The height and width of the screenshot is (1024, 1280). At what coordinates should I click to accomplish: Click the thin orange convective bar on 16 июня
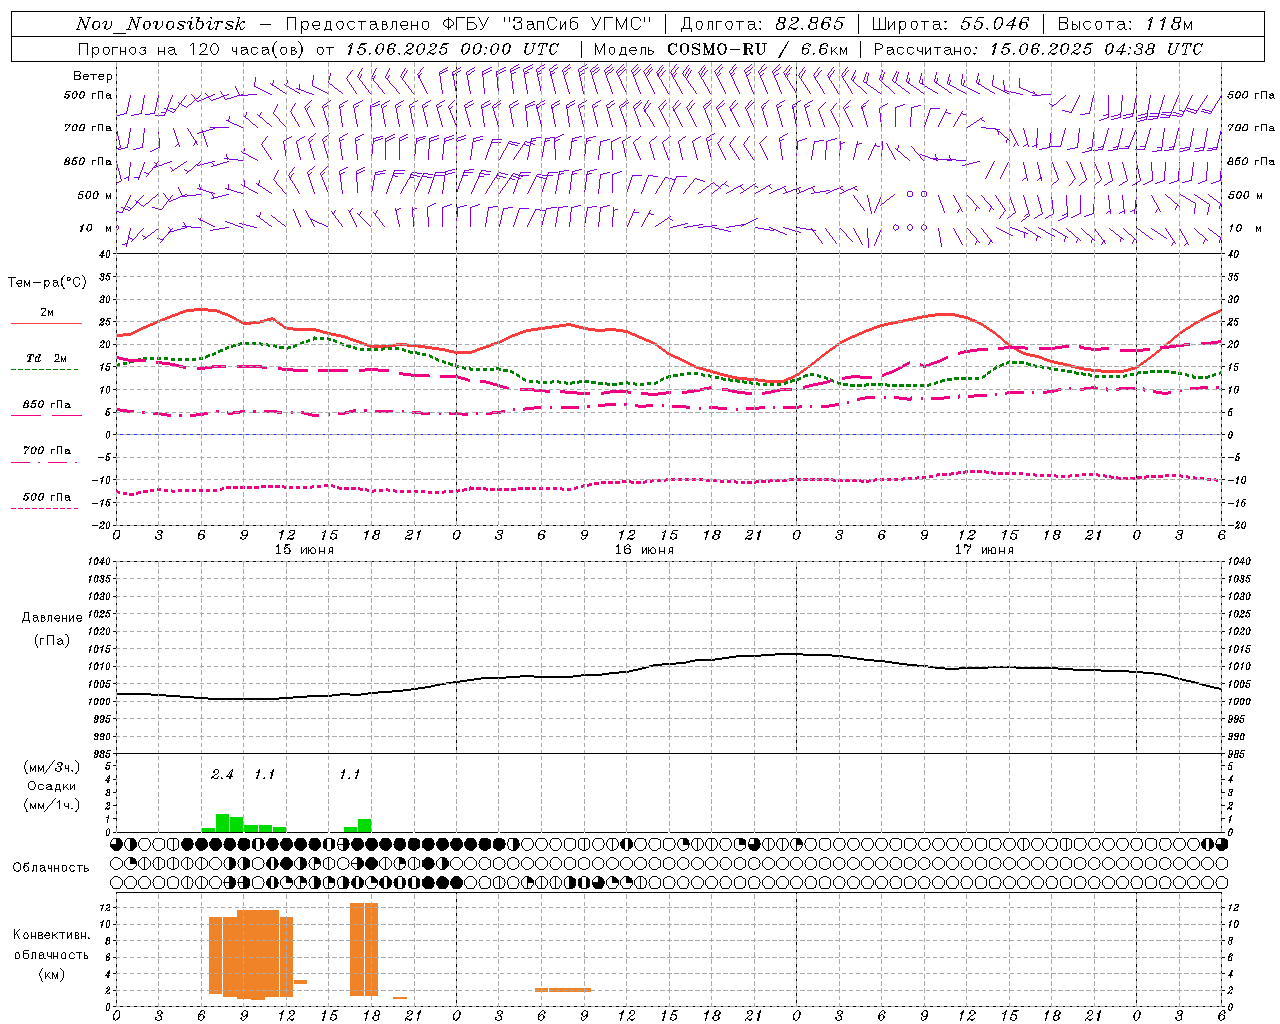(563, 989)
